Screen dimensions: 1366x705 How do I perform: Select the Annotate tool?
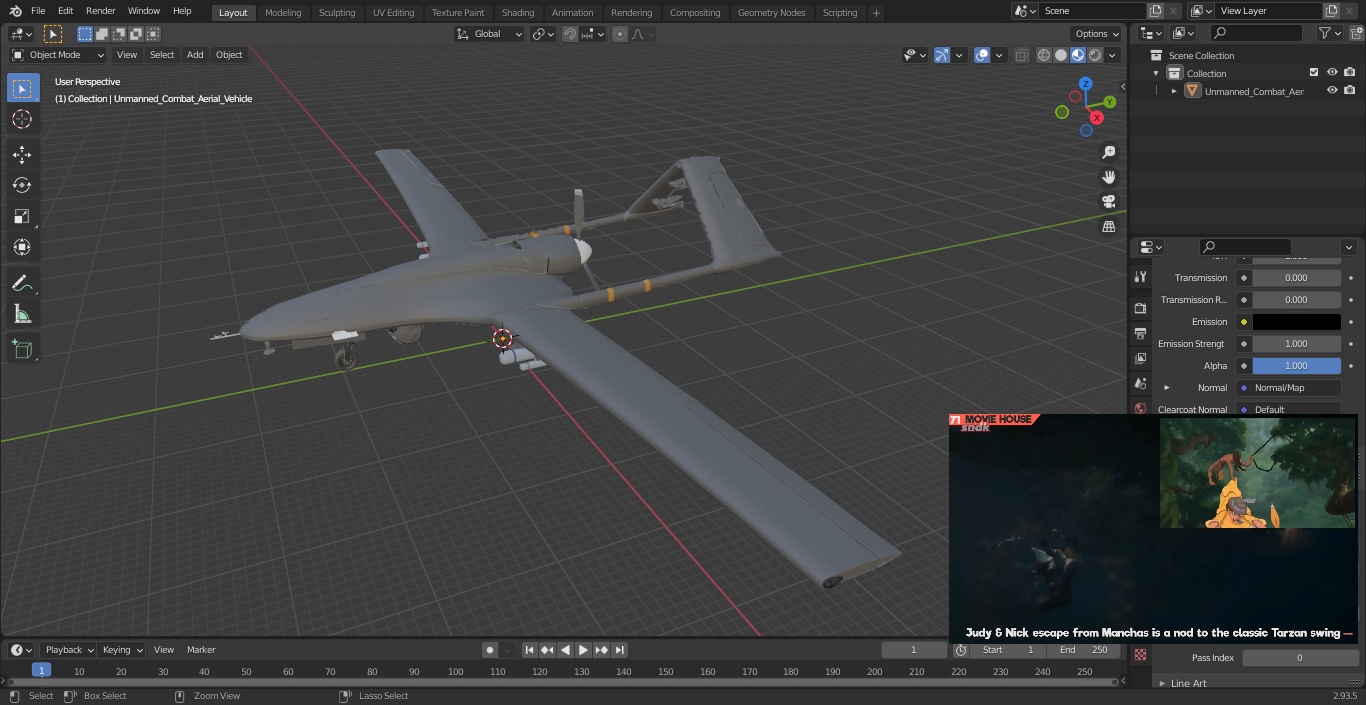22,284
